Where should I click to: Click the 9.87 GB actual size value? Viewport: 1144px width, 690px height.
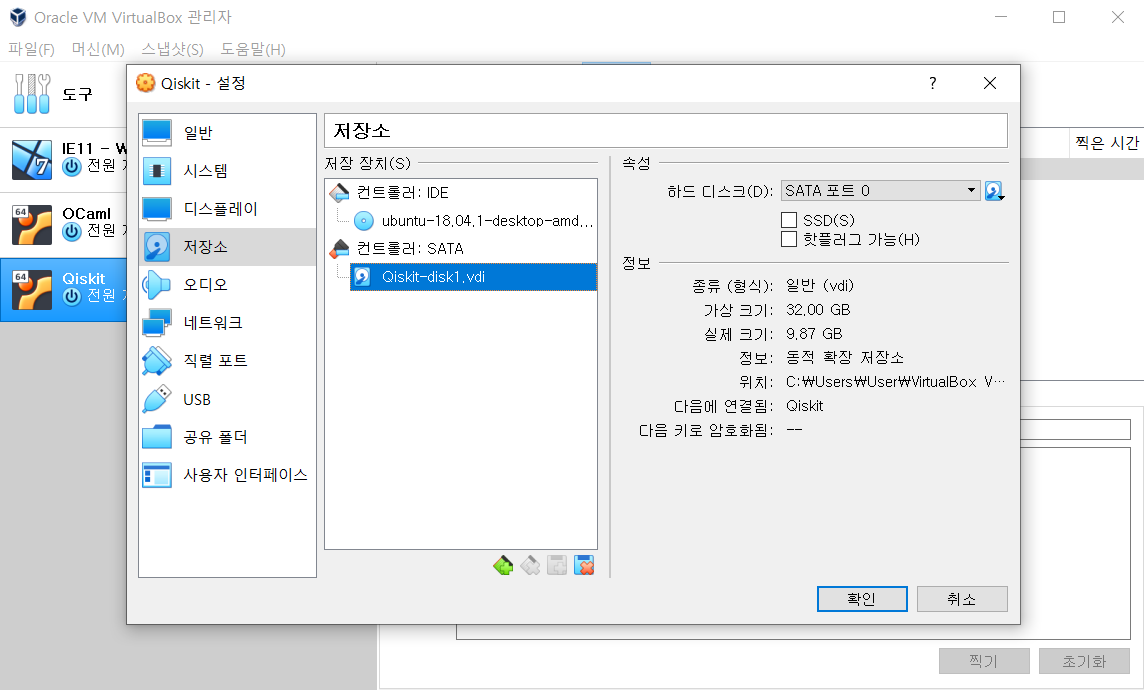pos(814,334)
